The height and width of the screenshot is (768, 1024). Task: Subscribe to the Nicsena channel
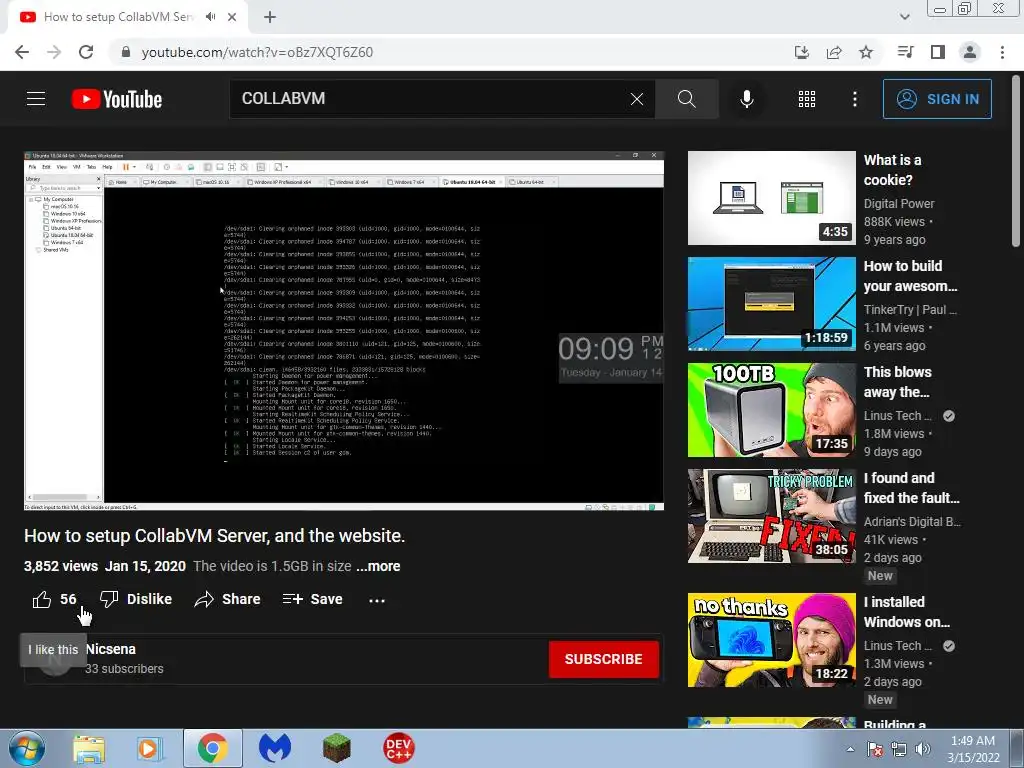[x=603, y=659]
